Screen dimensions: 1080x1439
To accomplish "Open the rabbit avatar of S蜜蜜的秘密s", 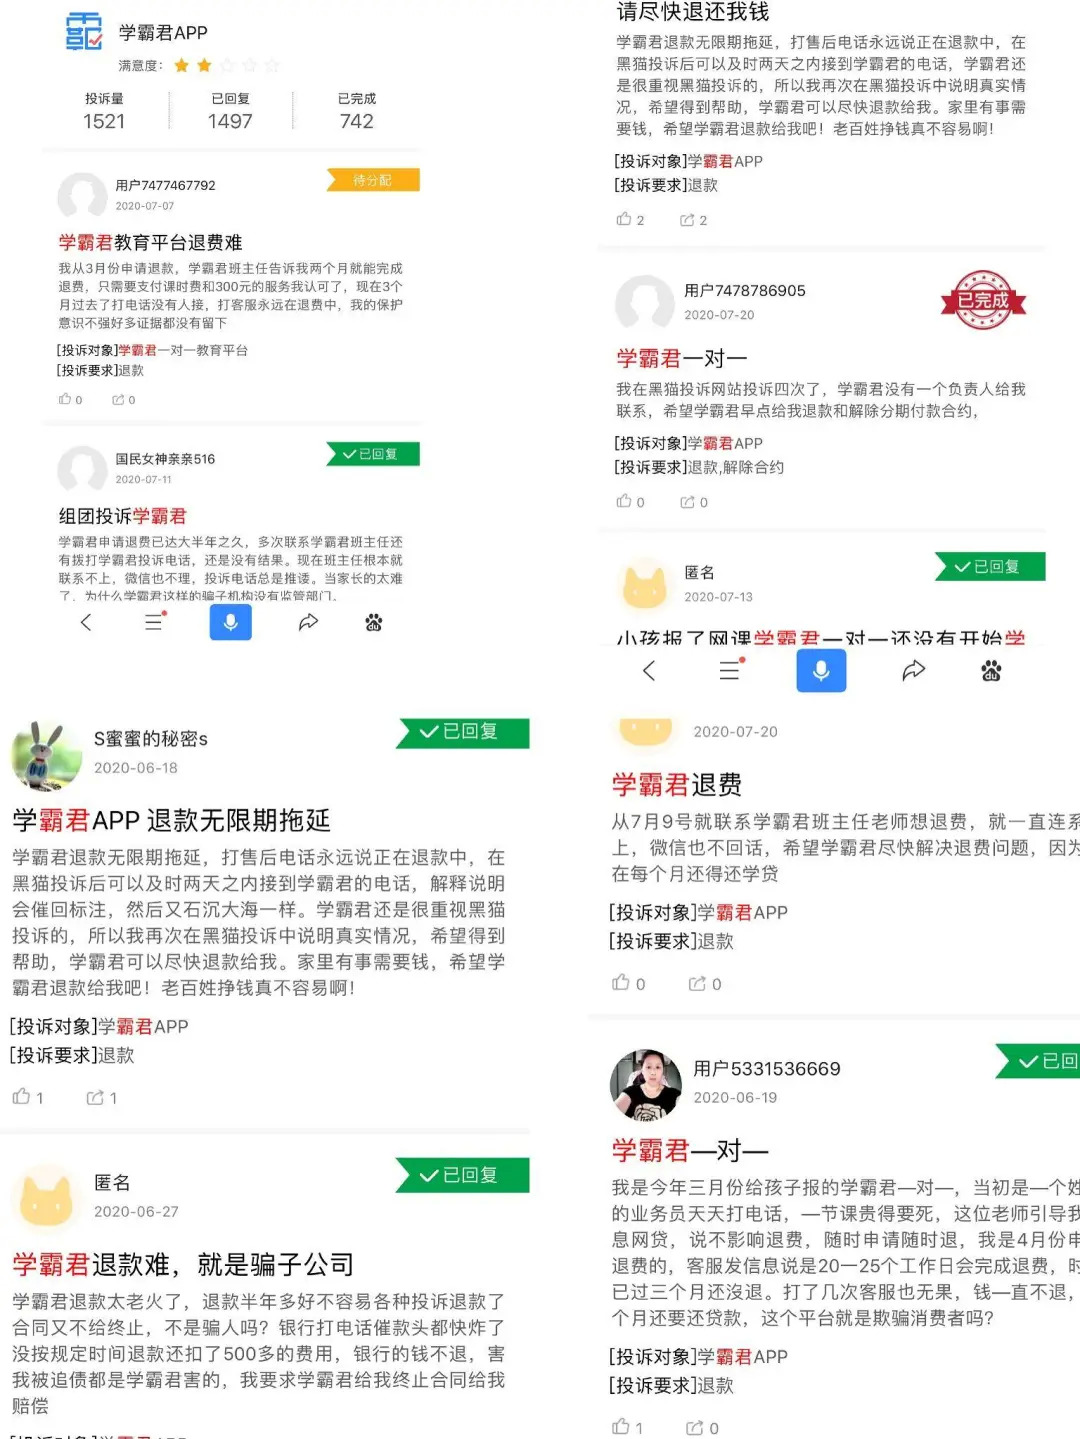I will point(46,755).
